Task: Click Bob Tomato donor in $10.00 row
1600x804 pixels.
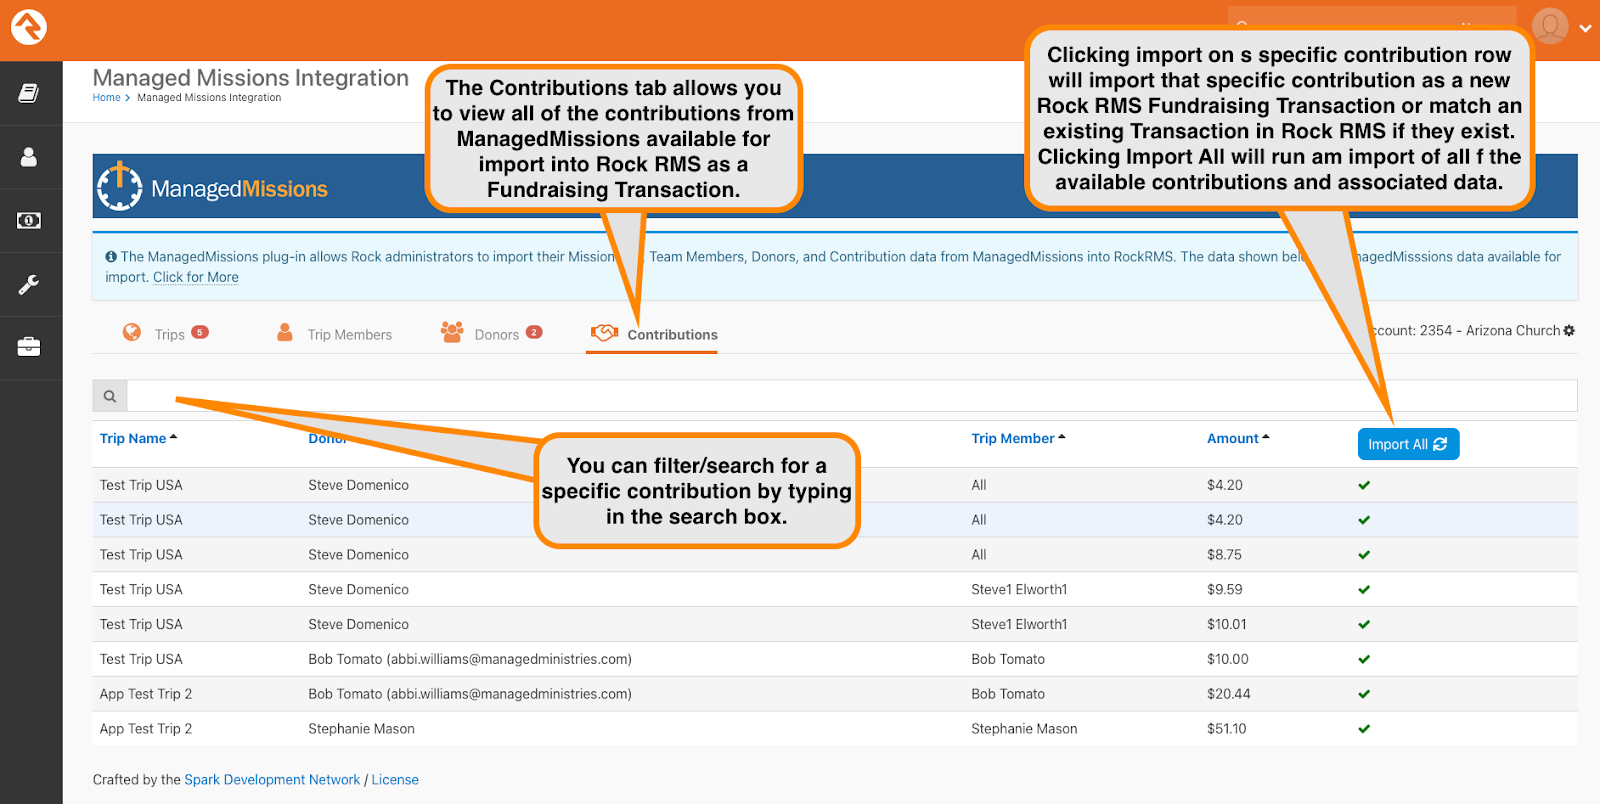Action: [x=470, y=660]
